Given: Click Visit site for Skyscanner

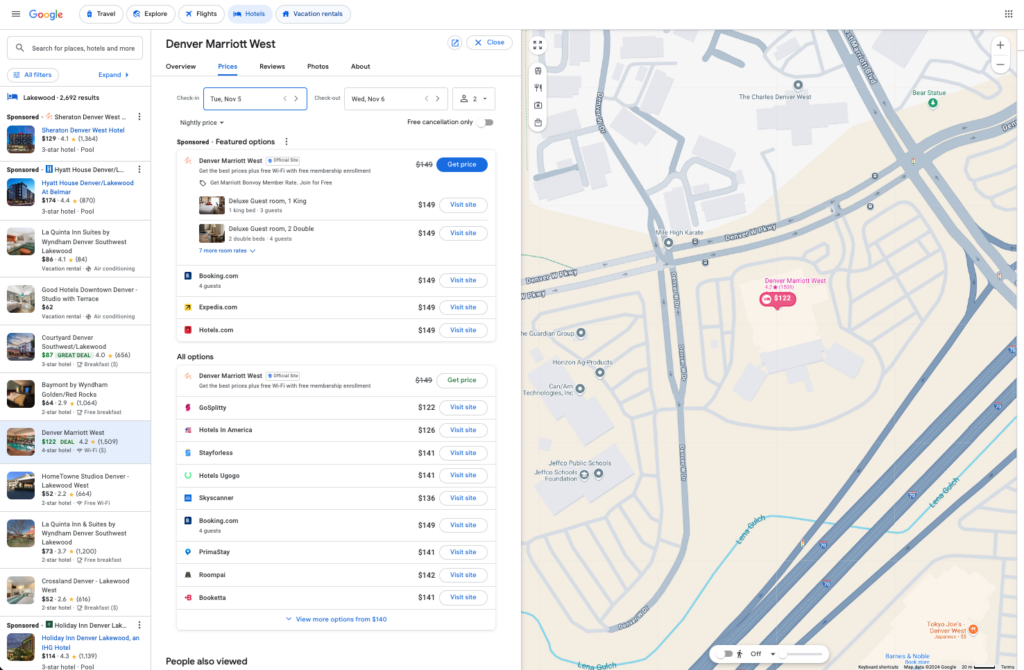Looking at the screenshot, I should coord(463,498).
